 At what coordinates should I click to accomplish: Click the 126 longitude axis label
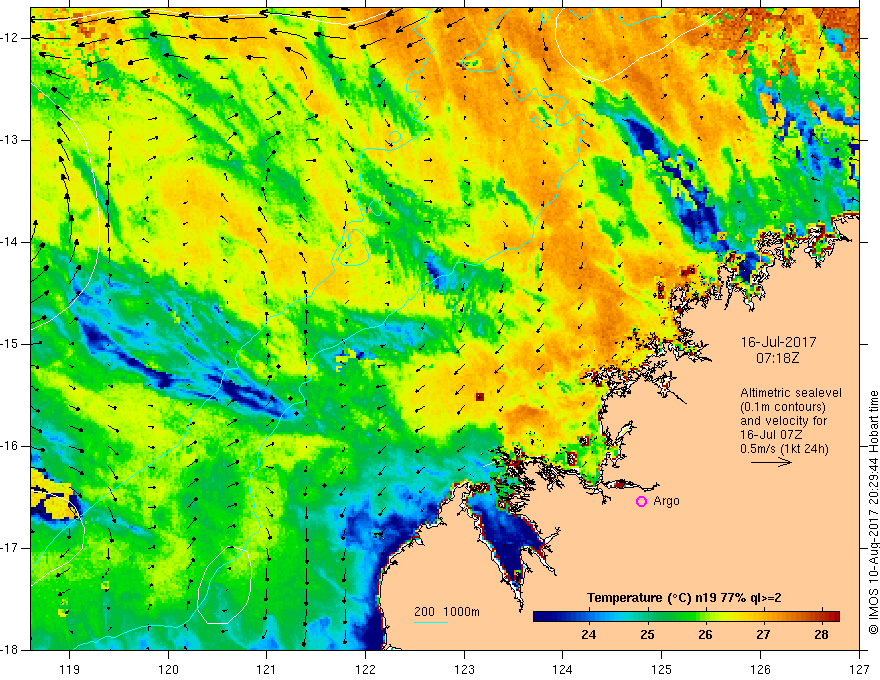[760, 669]
